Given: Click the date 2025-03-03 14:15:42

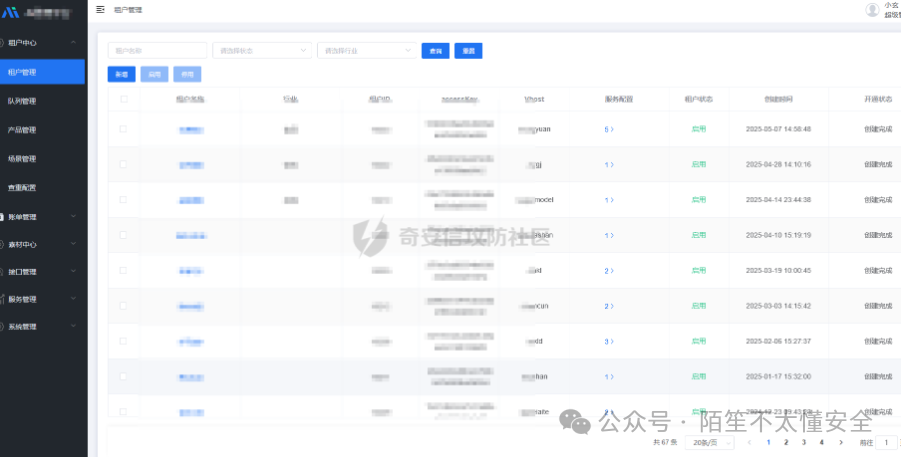Looking at the screenshot, I should point(779,306).
